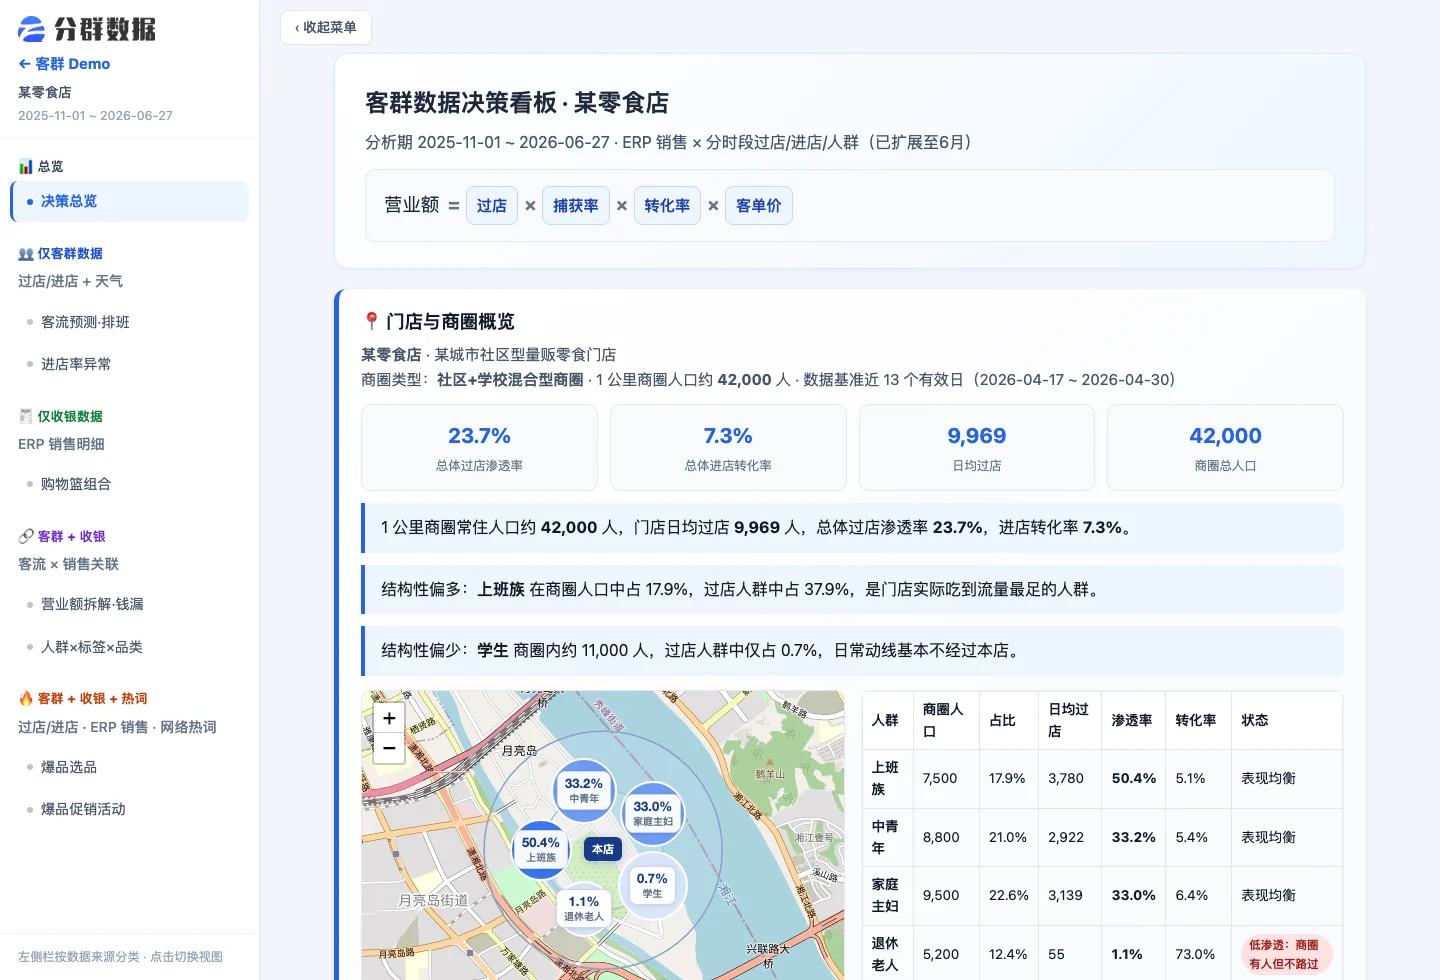Click the 总览 chart icon in sidebar
The width and height of the screenshot is (1440, 980).
26,167
